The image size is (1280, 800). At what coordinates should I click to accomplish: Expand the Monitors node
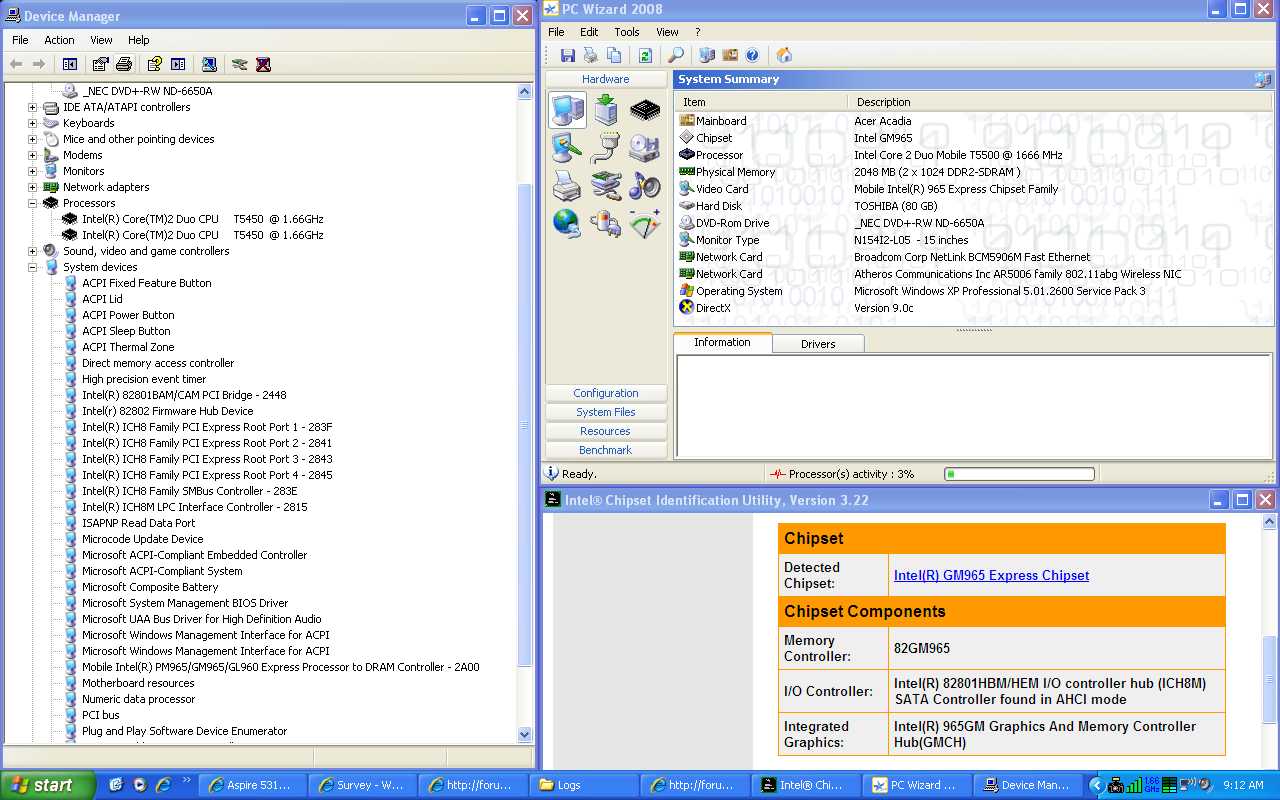33,171
